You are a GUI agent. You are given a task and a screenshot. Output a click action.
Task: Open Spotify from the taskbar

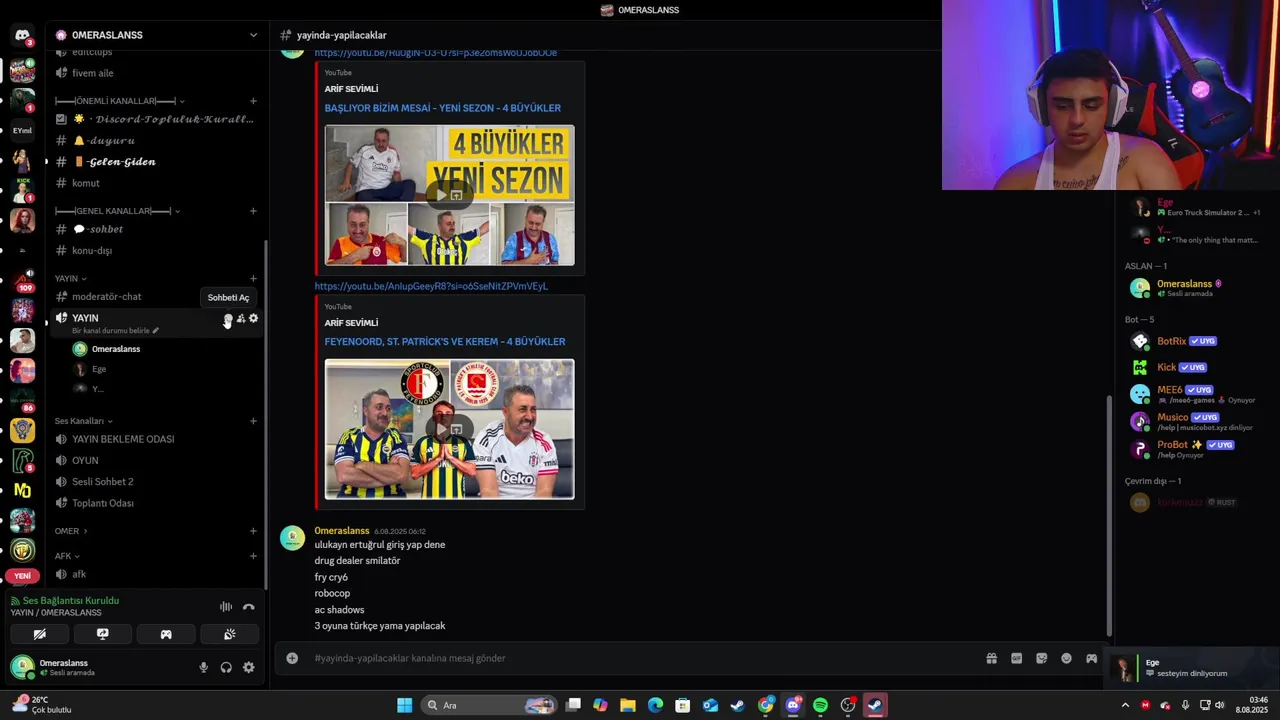[x=820, y=705]
